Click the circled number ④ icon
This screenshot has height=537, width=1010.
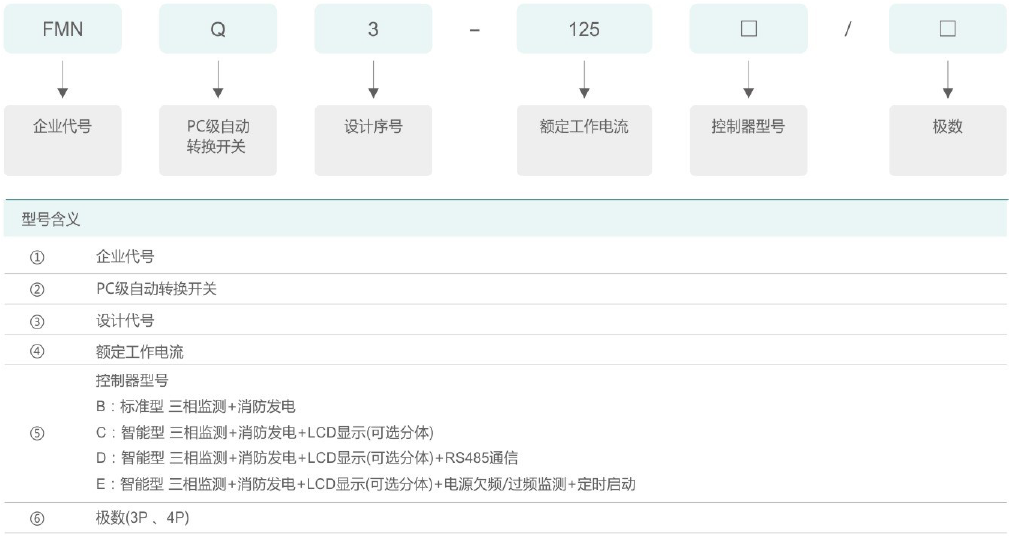pos(37,351)
